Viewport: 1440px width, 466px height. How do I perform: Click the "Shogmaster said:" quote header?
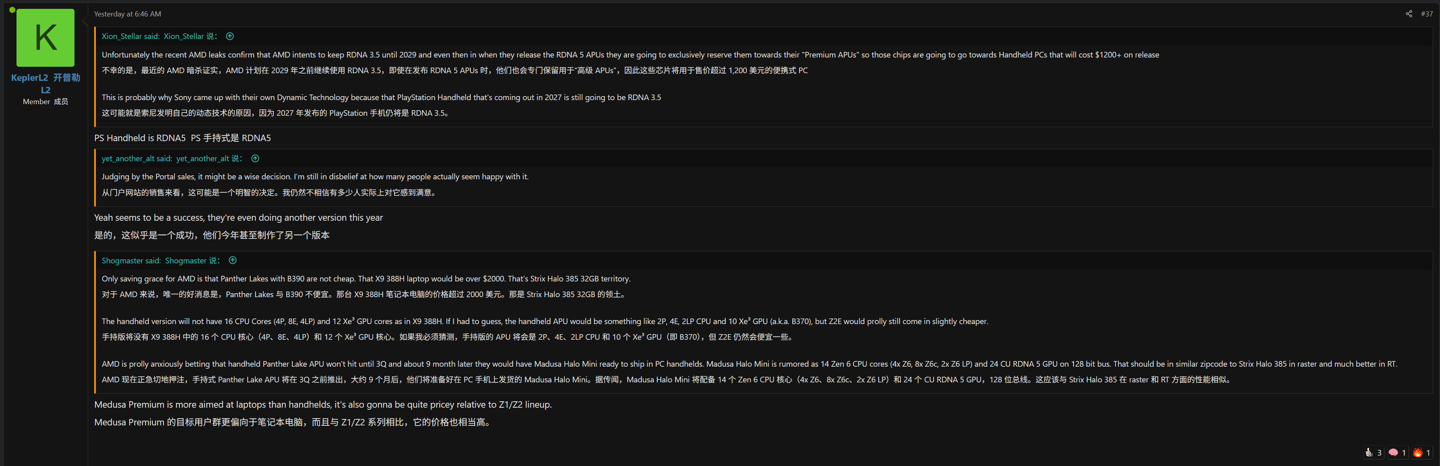131,260
